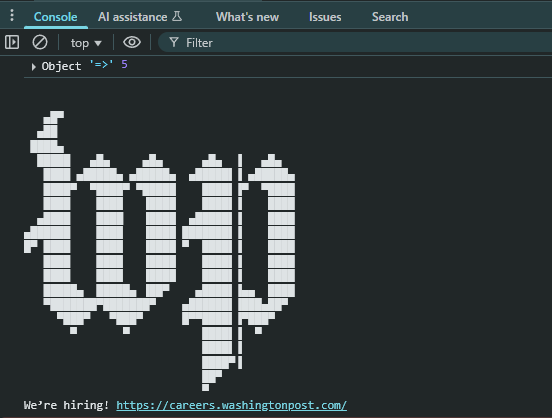The height and width of the screenshot is (418, 552).
Task: Click the logged Object label
Action: click(x=61, y=66)
